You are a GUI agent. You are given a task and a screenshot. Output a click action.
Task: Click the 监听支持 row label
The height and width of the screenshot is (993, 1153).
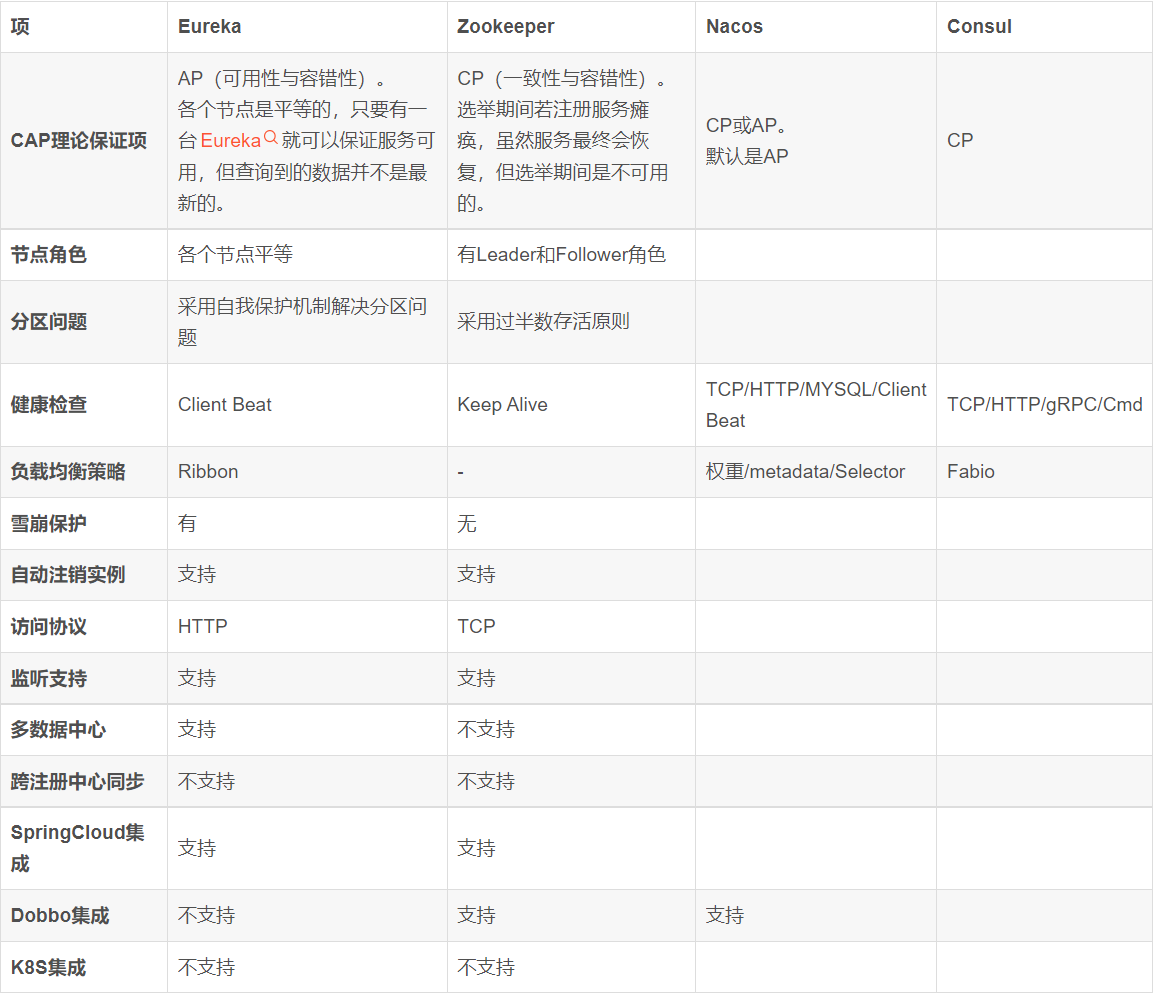[x=49, y=678]
